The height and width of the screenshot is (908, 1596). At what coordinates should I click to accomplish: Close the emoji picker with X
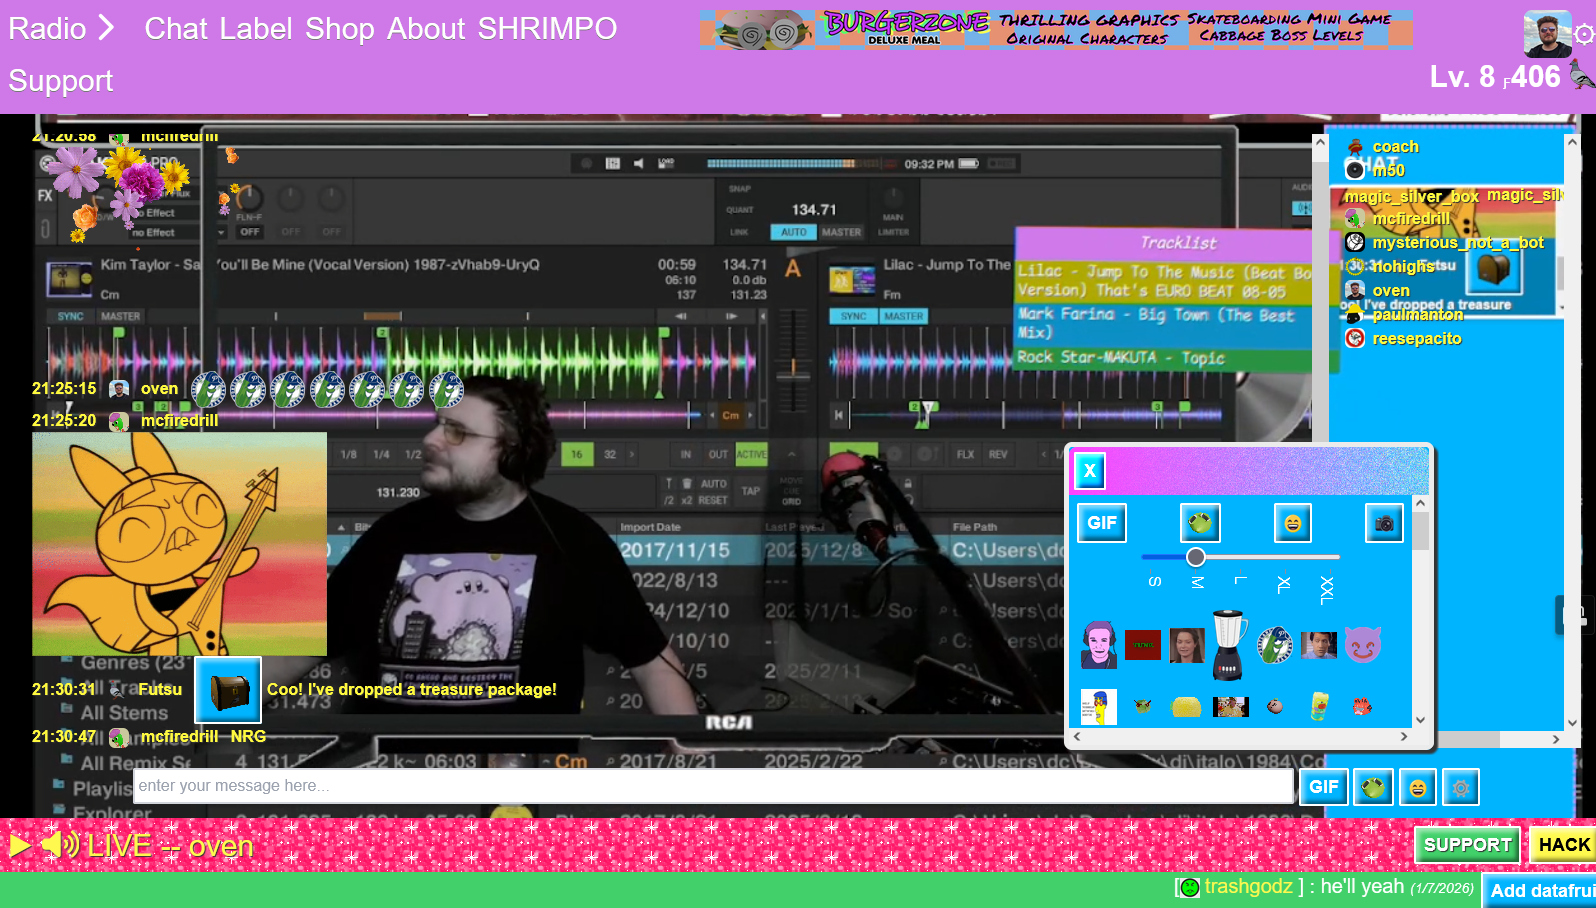(1090, 470)
